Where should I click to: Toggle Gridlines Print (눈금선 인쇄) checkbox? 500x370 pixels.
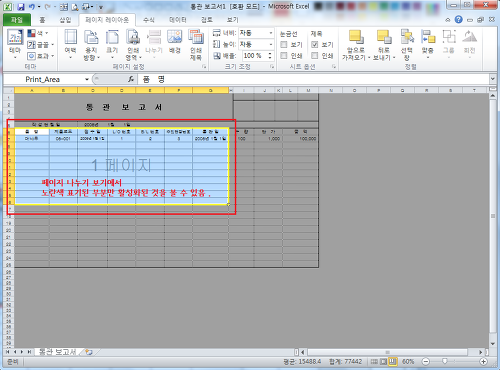pos(284,55)
